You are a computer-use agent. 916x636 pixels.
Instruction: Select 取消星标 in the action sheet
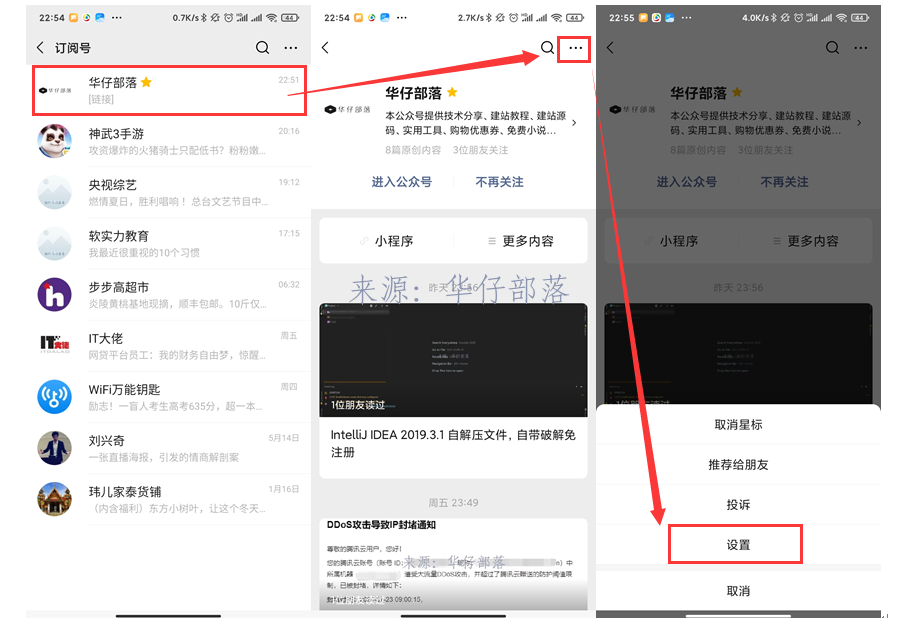click(738, 425)
